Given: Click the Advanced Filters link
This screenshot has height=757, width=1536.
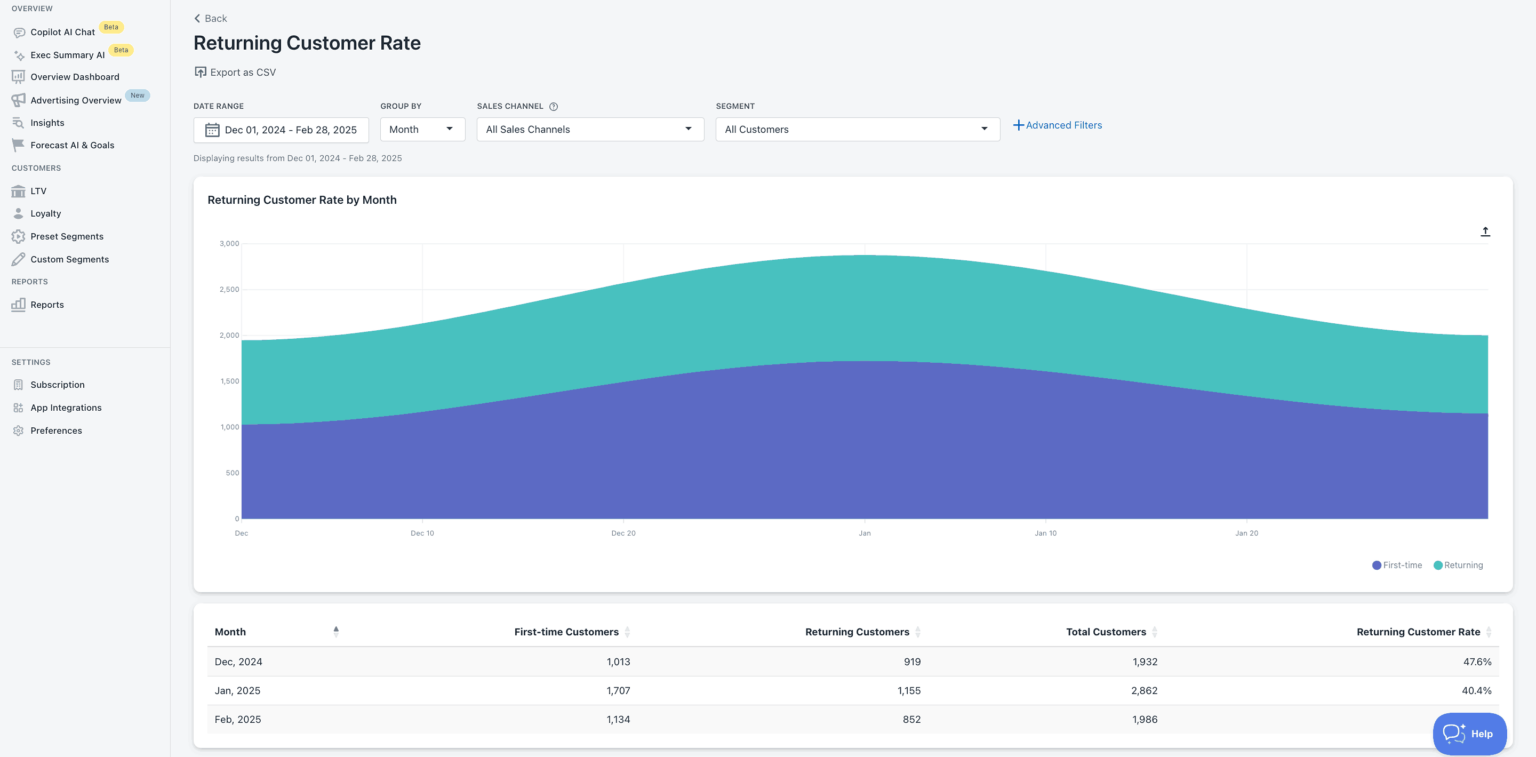Looking at the screenshot, I should coord(1057,125).
